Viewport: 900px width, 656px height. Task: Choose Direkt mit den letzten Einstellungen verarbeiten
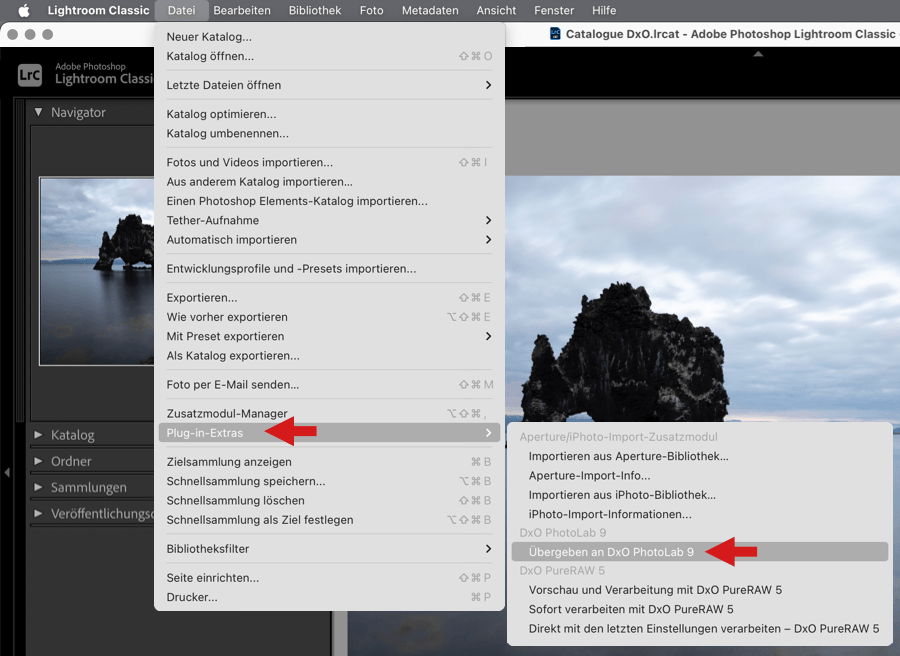click(x=700, y=628)
